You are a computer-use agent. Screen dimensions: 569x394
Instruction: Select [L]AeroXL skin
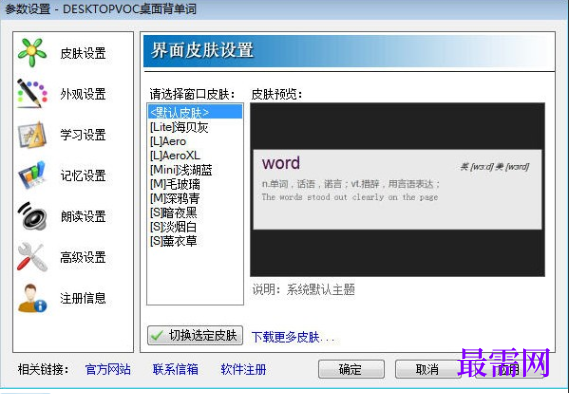pos(195,156)
